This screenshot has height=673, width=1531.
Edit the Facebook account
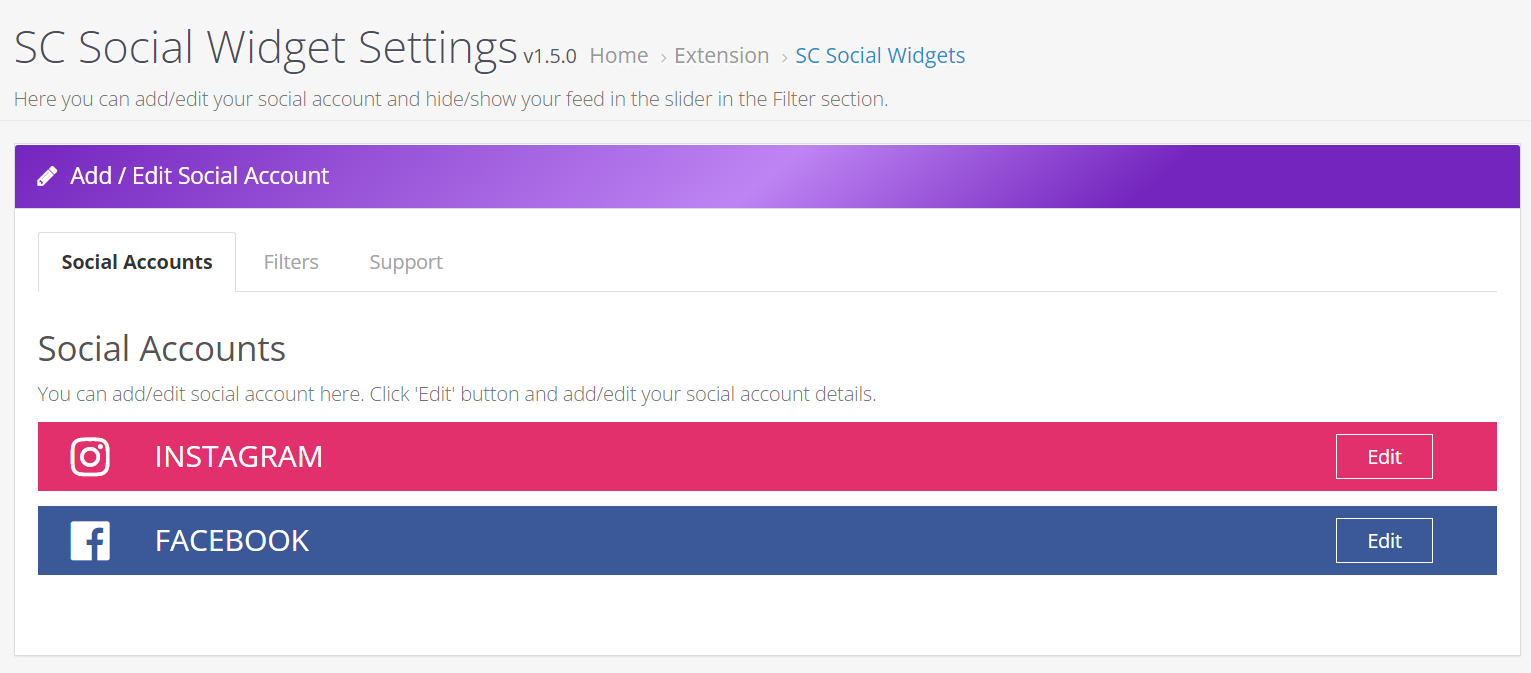click(1384, 541)
